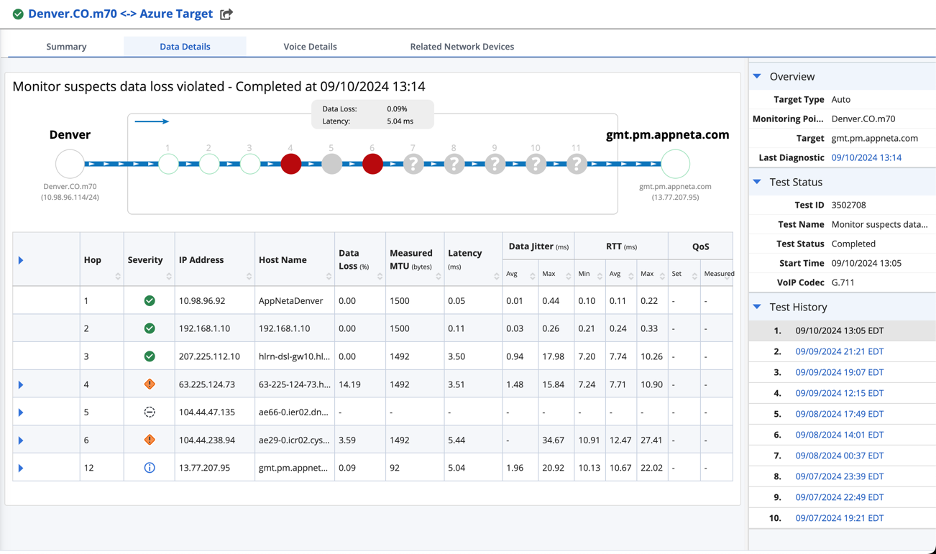Click the Denver source node circle
936x554 pixels.
click(70, 163)
